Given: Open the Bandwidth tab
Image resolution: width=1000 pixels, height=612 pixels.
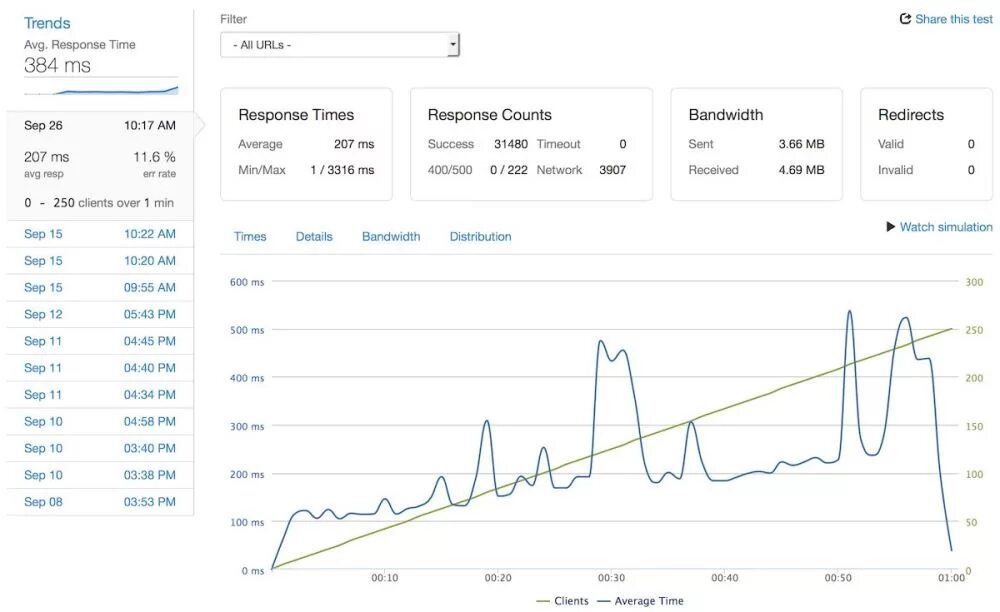Looking at the screenshot, I should (x=391, y=237).
